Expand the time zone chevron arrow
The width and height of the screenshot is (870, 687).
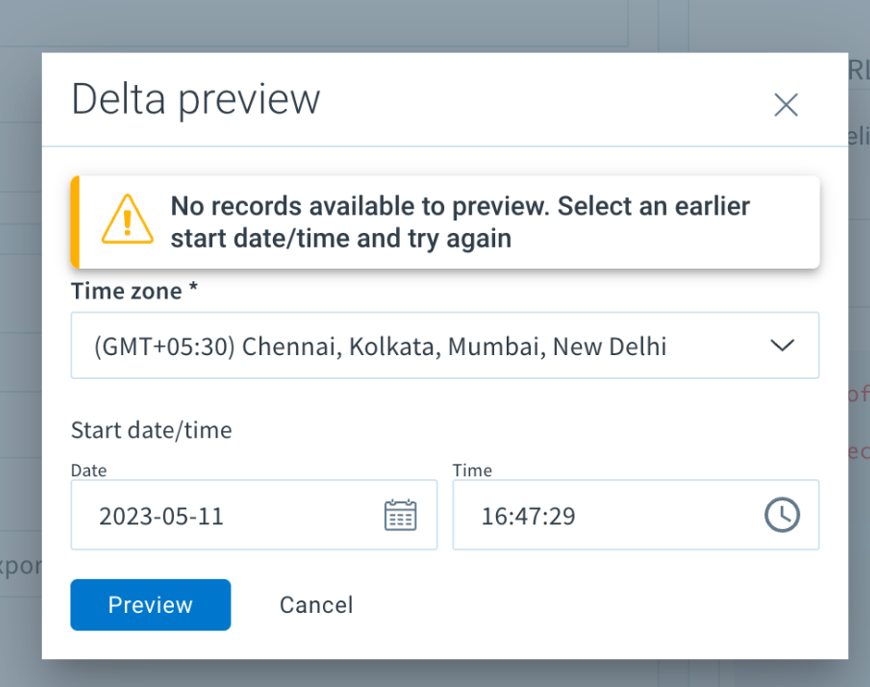point(782,346)
